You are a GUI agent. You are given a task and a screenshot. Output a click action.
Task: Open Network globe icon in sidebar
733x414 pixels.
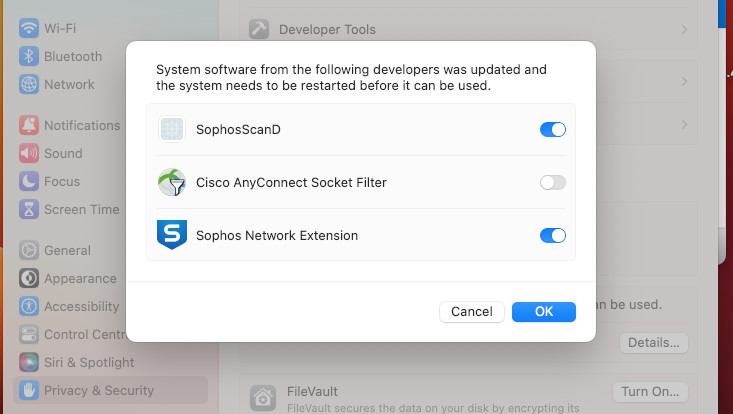pos(29,84)
